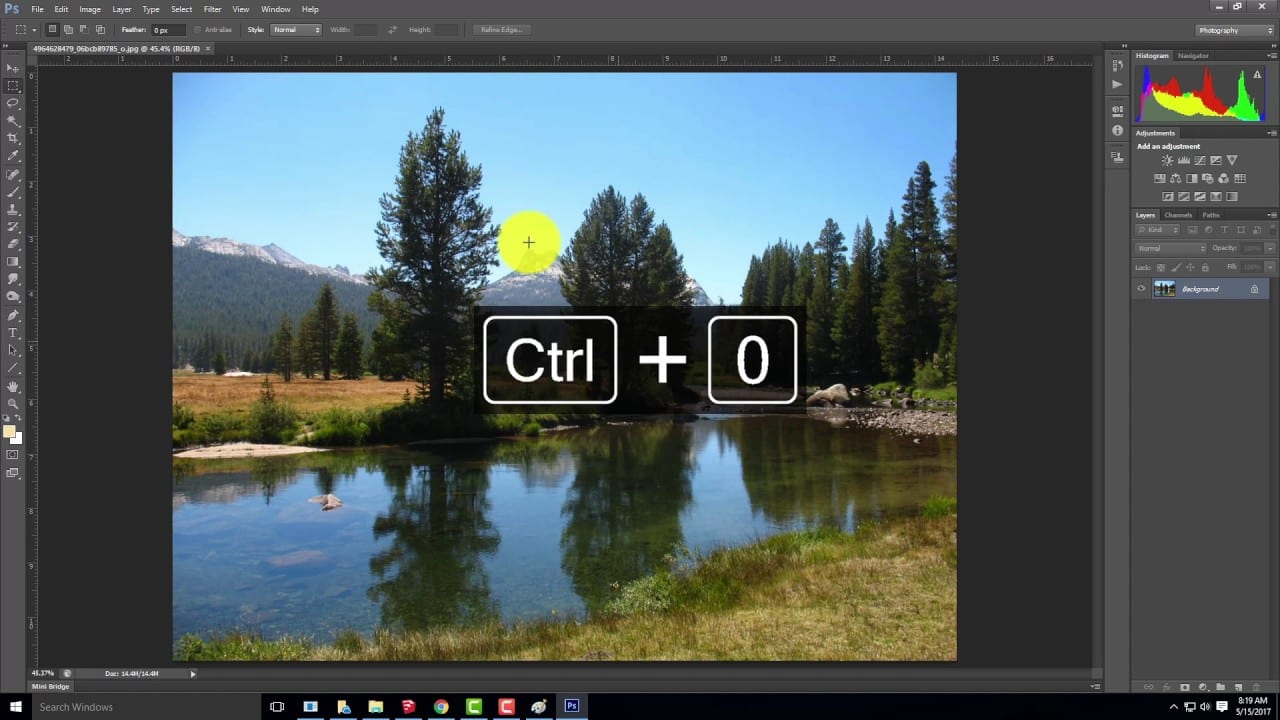
Task: Select the Crop tool
Action: (x=13, y=138)
